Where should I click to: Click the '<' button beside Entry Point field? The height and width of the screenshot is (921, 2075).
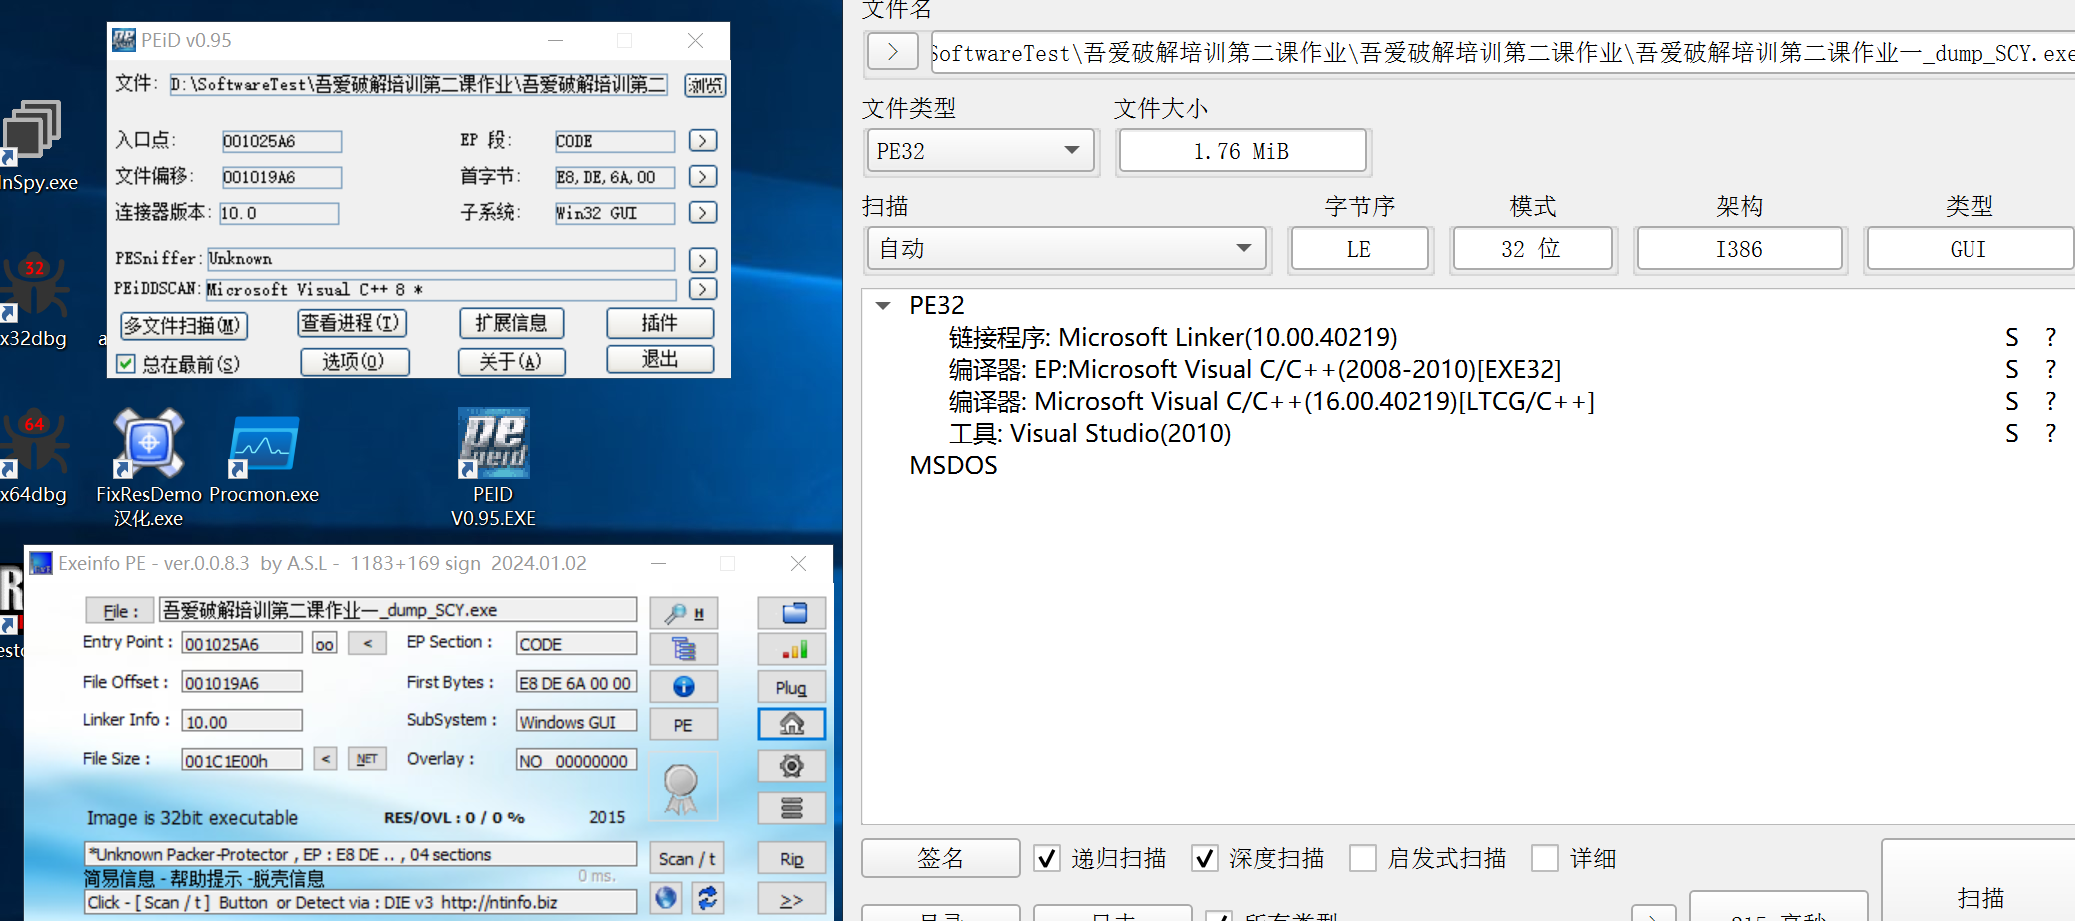368,643
